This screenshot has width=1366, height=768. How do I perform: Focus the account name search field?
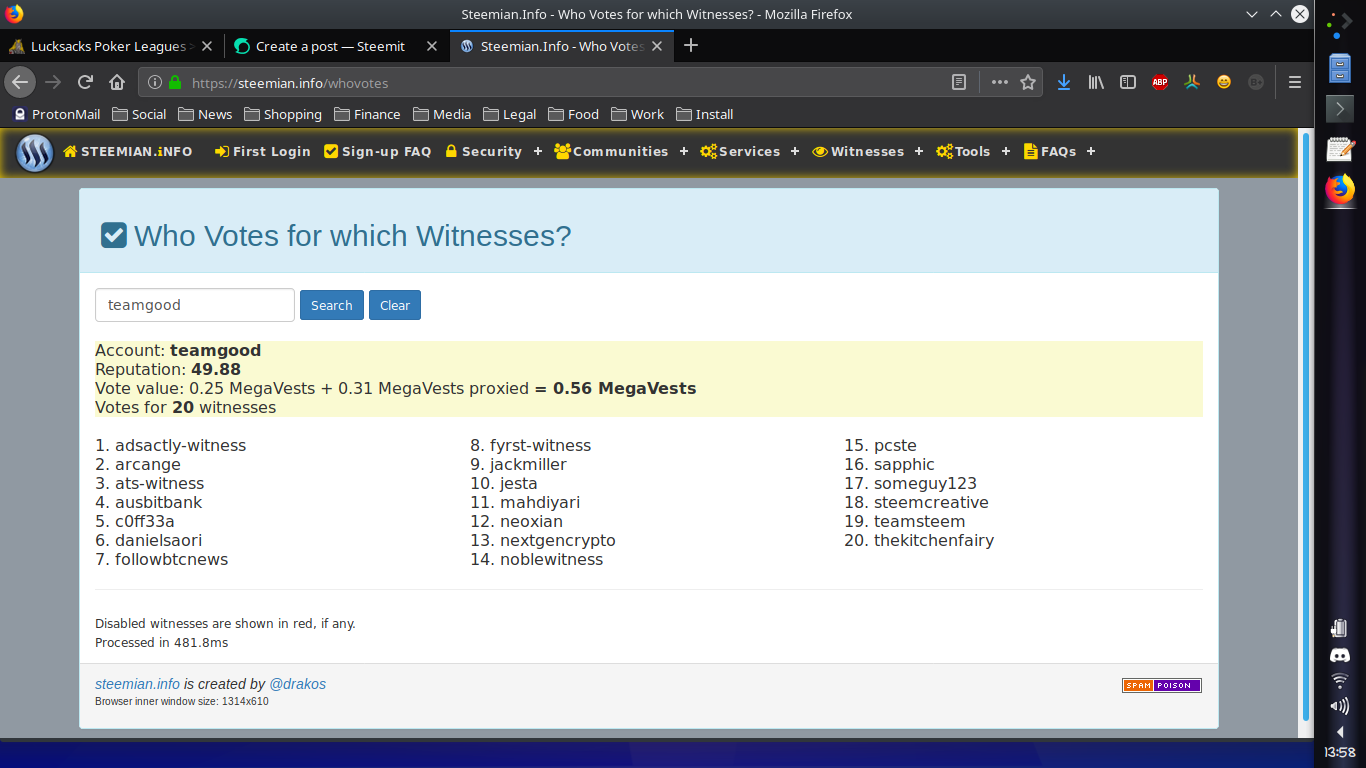pyautogui.click(x=195, y=305)
